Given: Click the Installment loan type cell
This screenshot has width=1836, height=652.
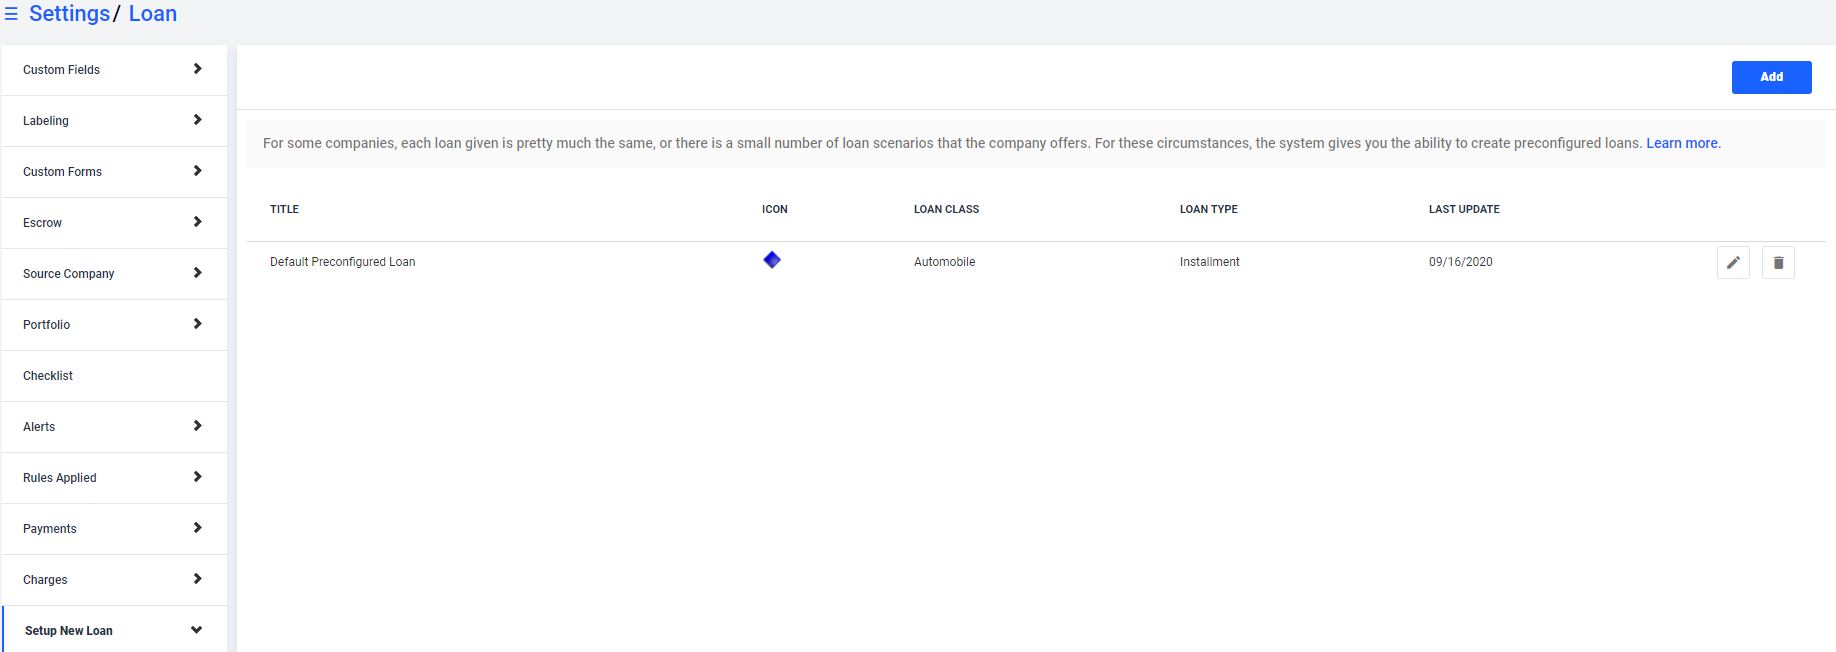Looking at the screenshot, I should point(1209,262).
